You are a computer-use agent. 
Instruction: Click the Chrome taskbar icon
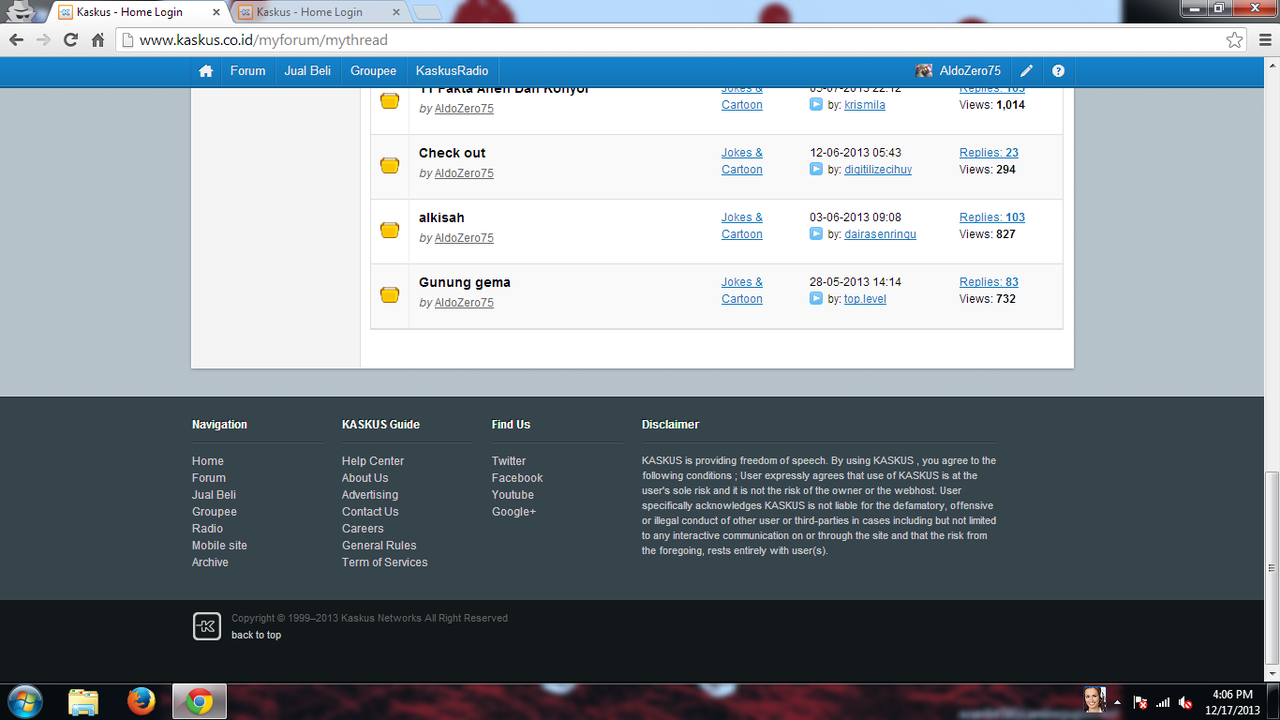click(200, 702)
